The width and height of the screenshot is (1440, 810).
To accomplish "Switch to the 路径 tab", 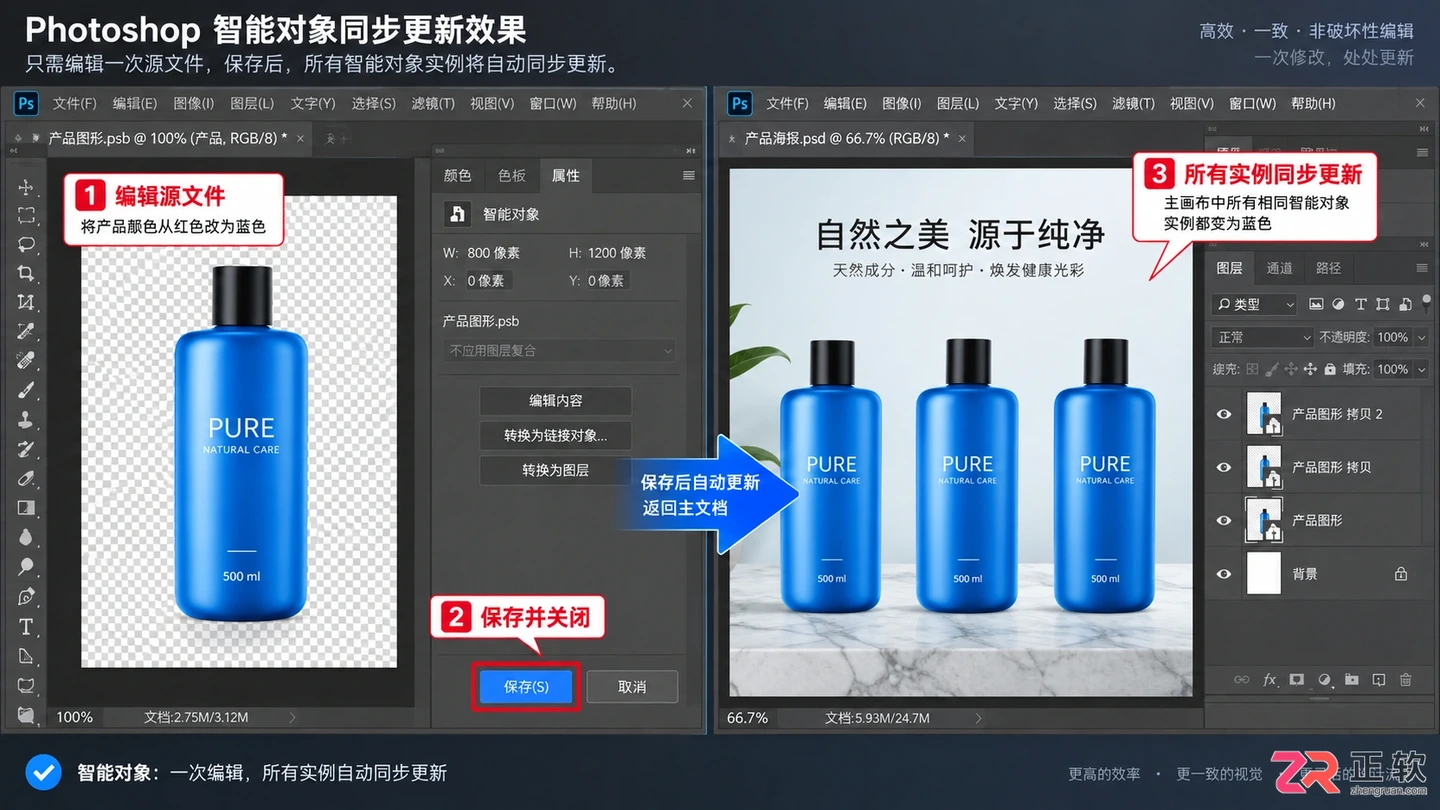I will [x=1328, y=268].
